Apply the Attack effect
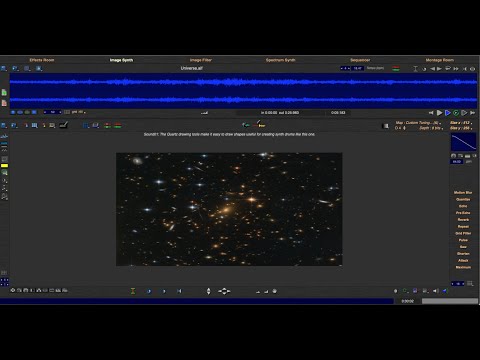480x360 pixels. tap(463, 260)
